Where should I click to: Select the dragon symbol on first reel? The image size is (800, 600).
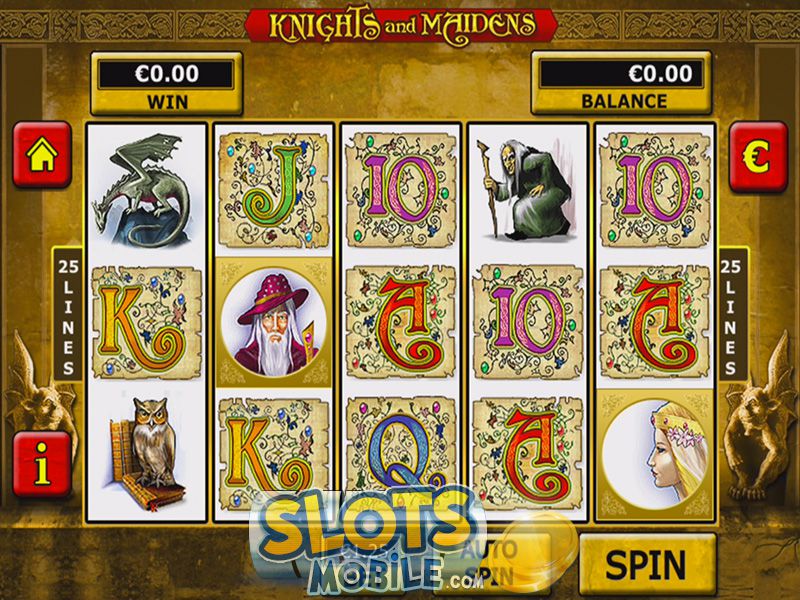point(146,189)
